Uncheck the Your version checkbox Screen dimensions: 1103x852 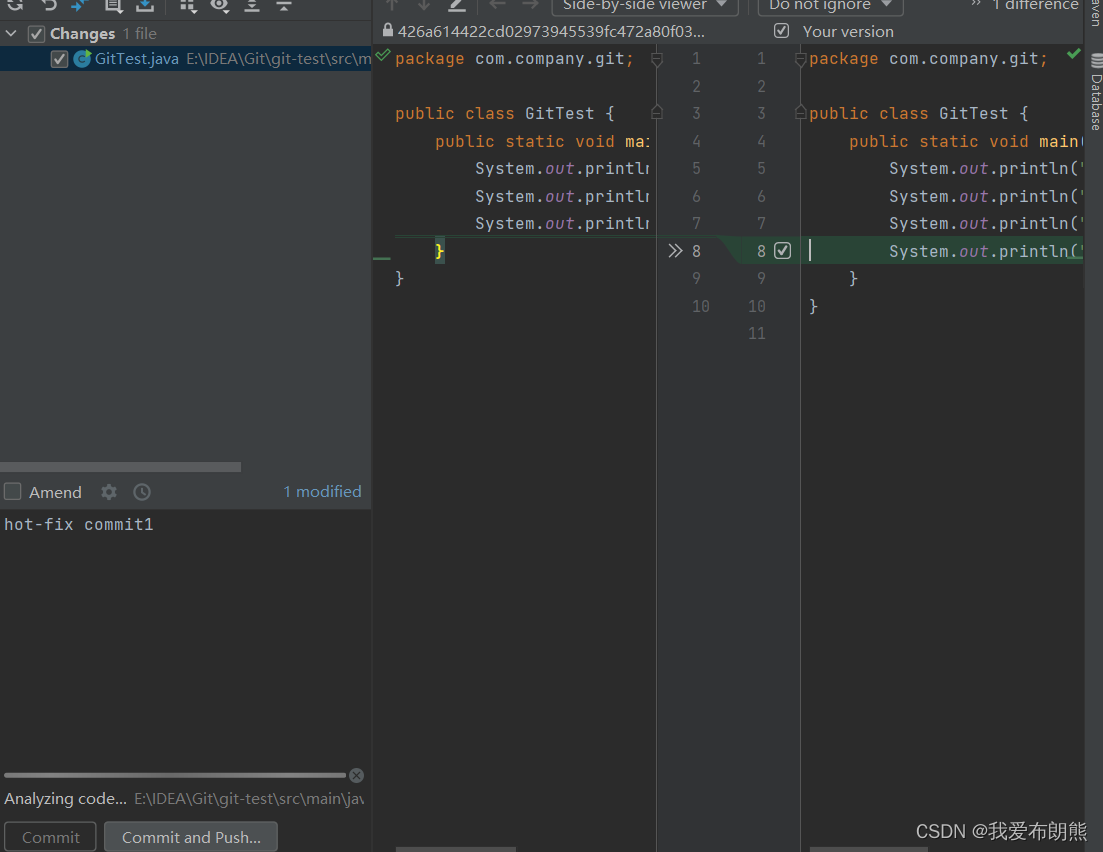click(781, 31)
